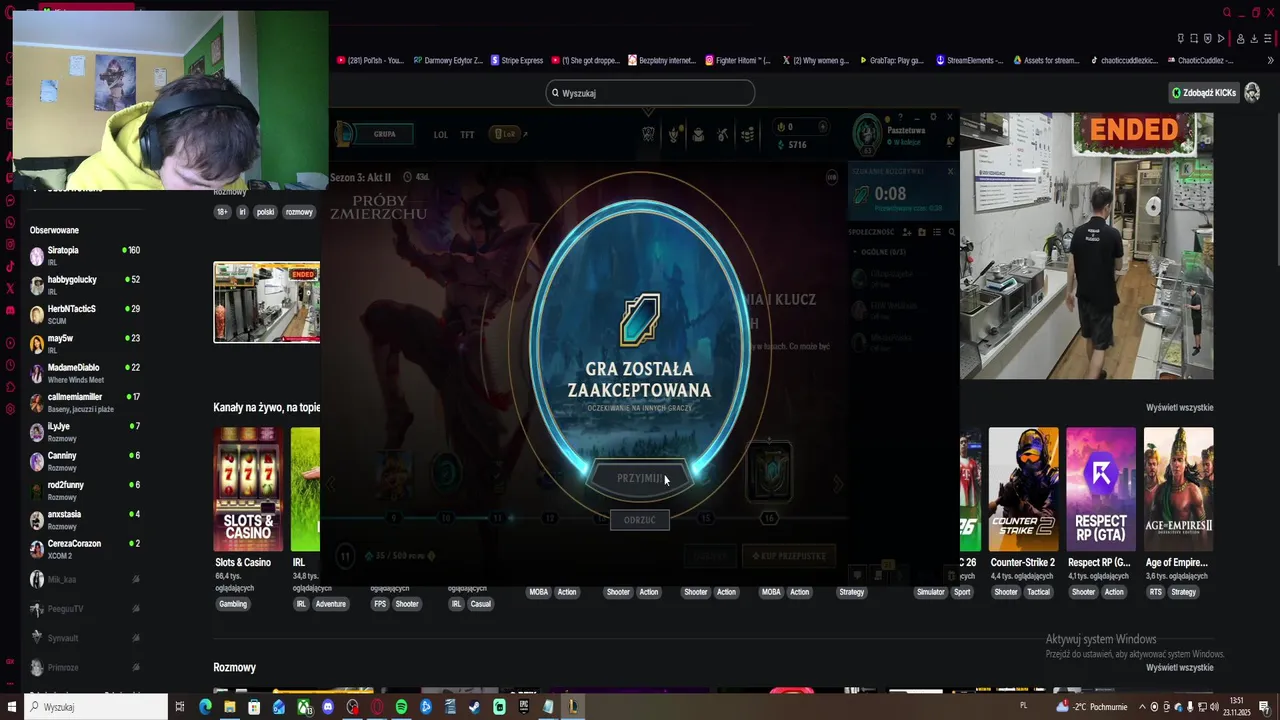
Task: Click the weather widget -2°C Pochmurnie
Action: 1092,707
